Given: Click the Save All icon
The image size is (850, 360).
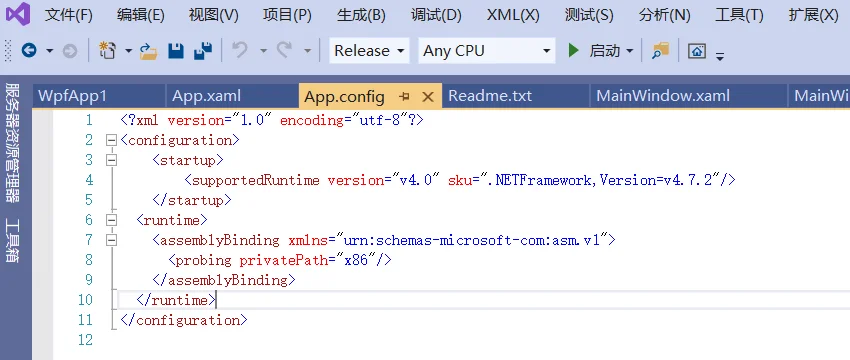Looking at the screenshot, I should pyautogui.click(x=203, y=51).
